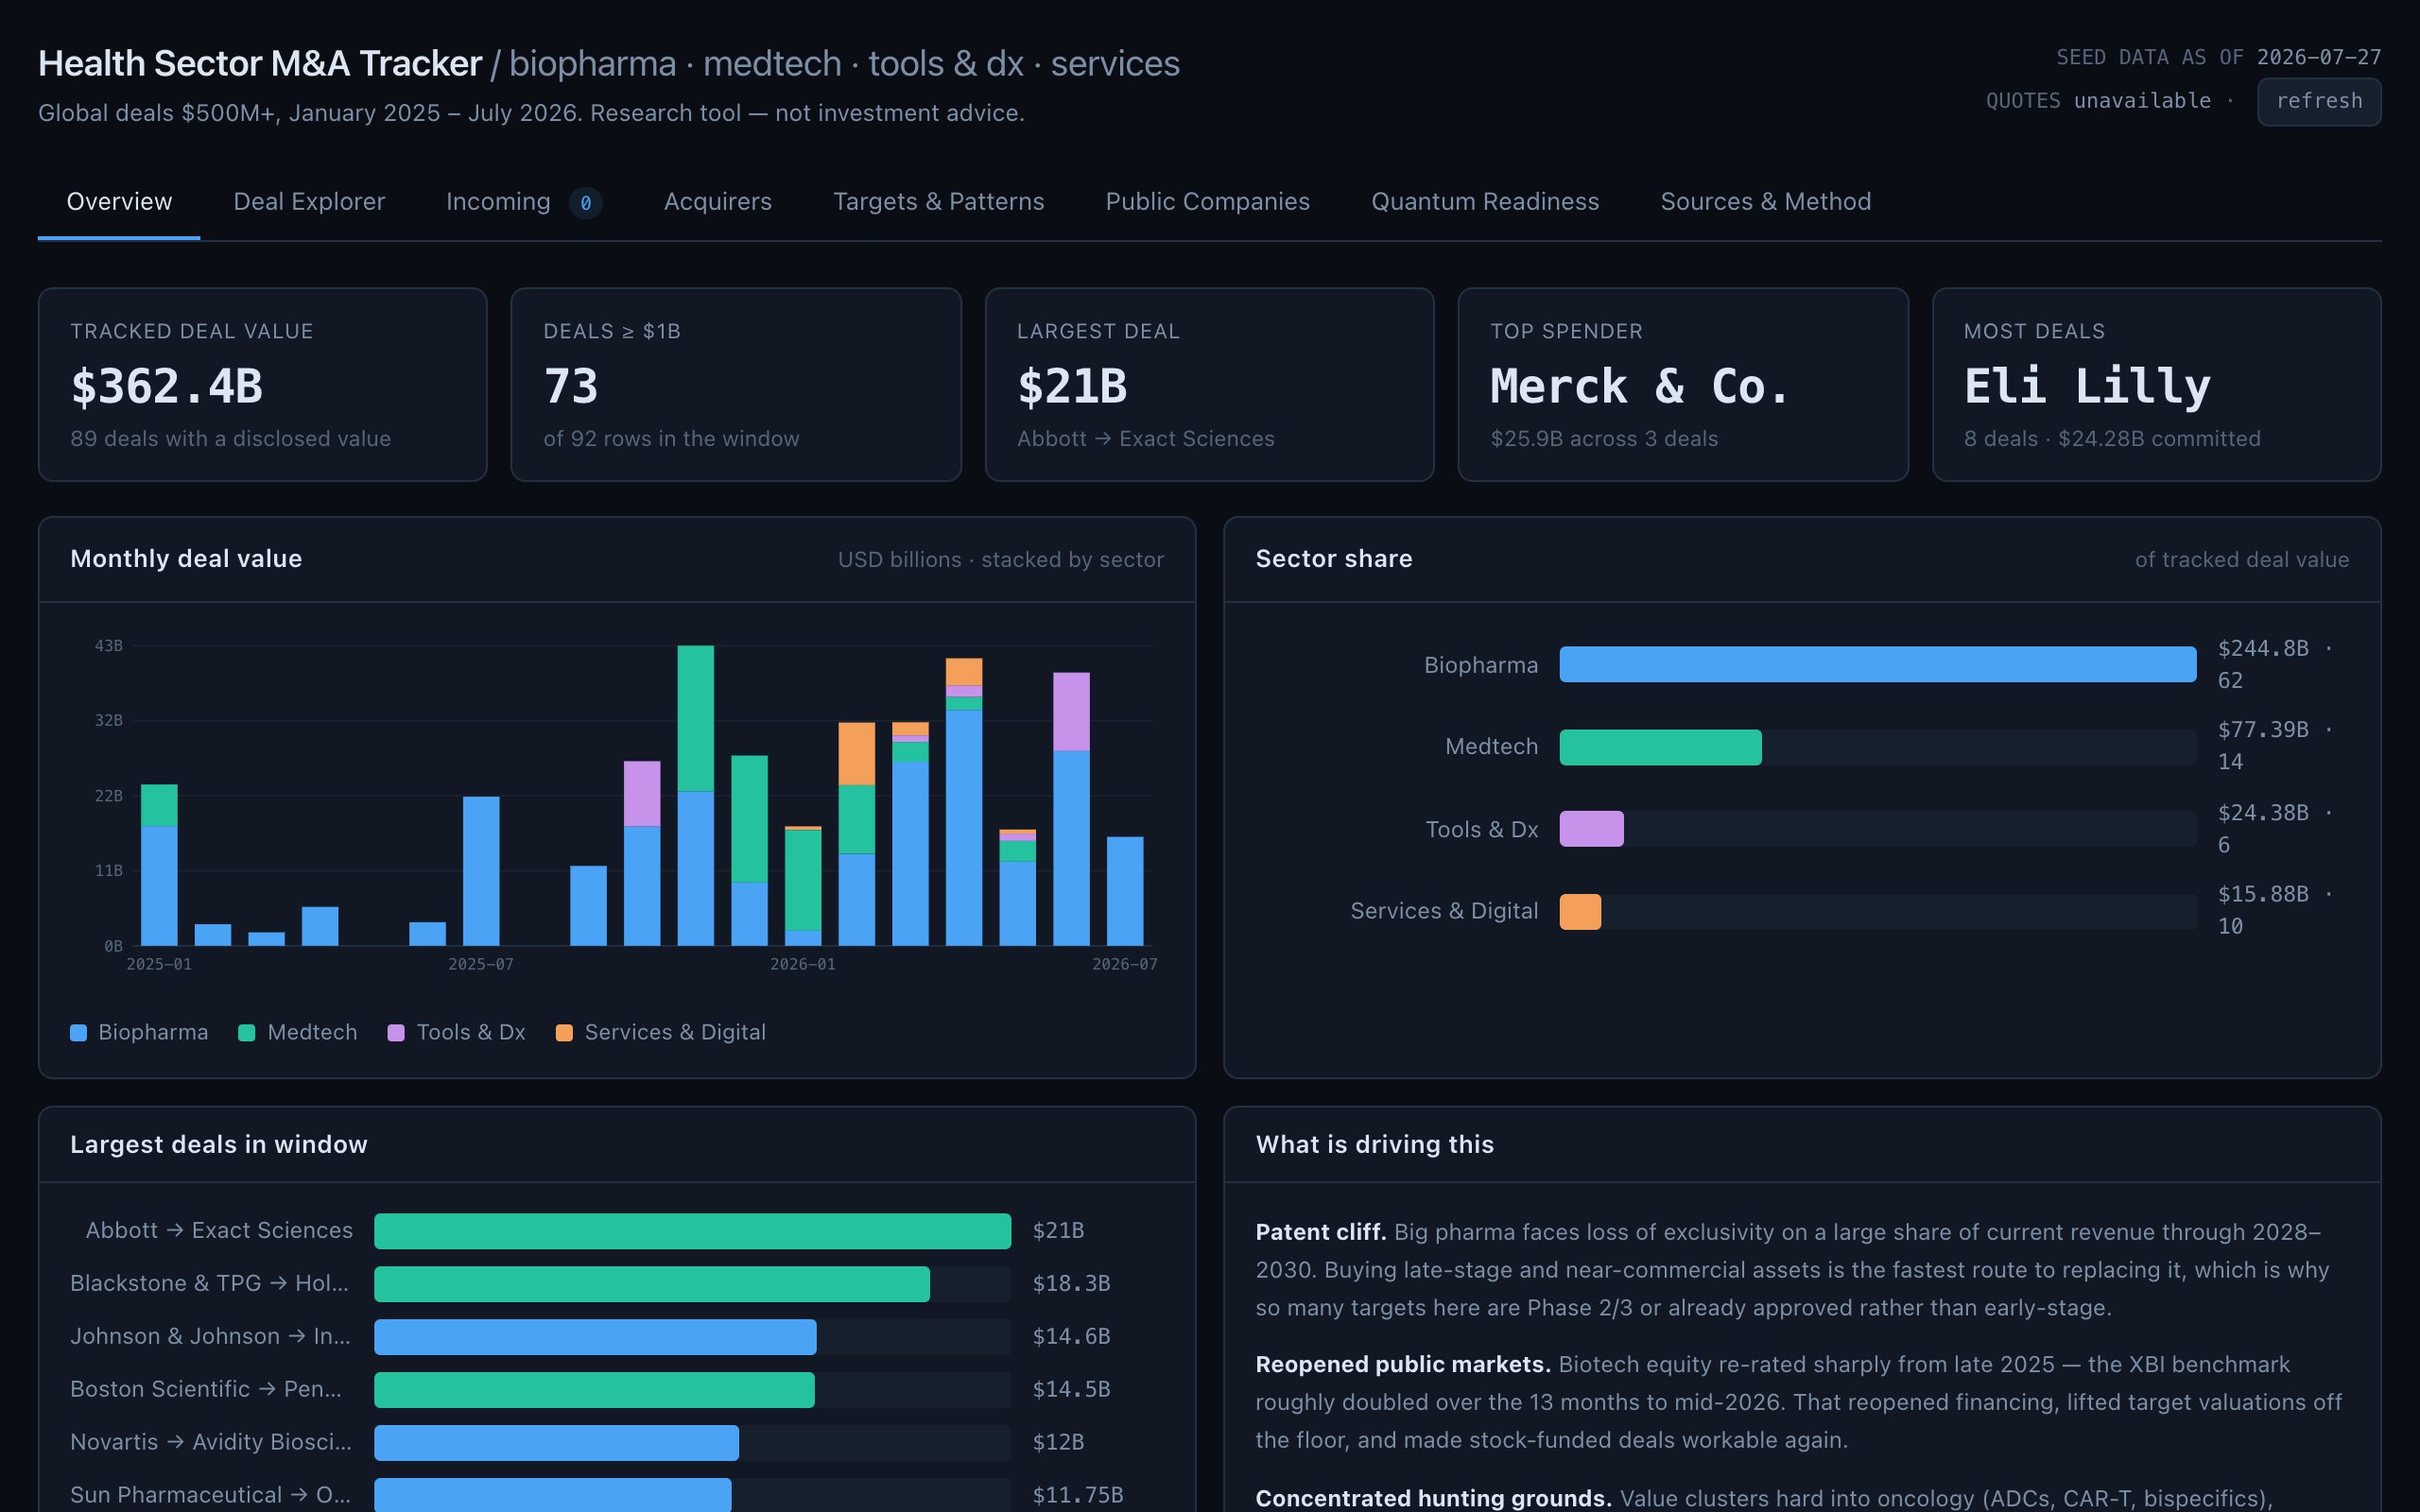Image resolution: width=2420 pixels, height=1512 pixels.
Task: Click the Biopharma sector share bar
Action: click(x=1877, y=665)
